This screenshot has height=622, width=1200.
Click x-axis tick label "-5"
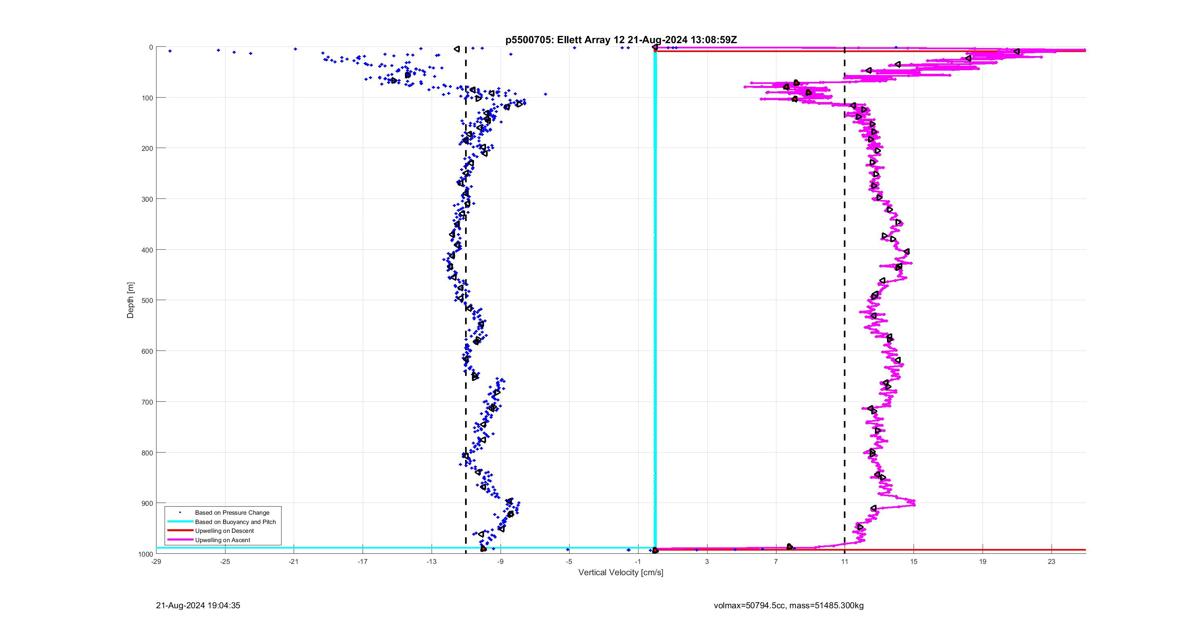(569, 561)
